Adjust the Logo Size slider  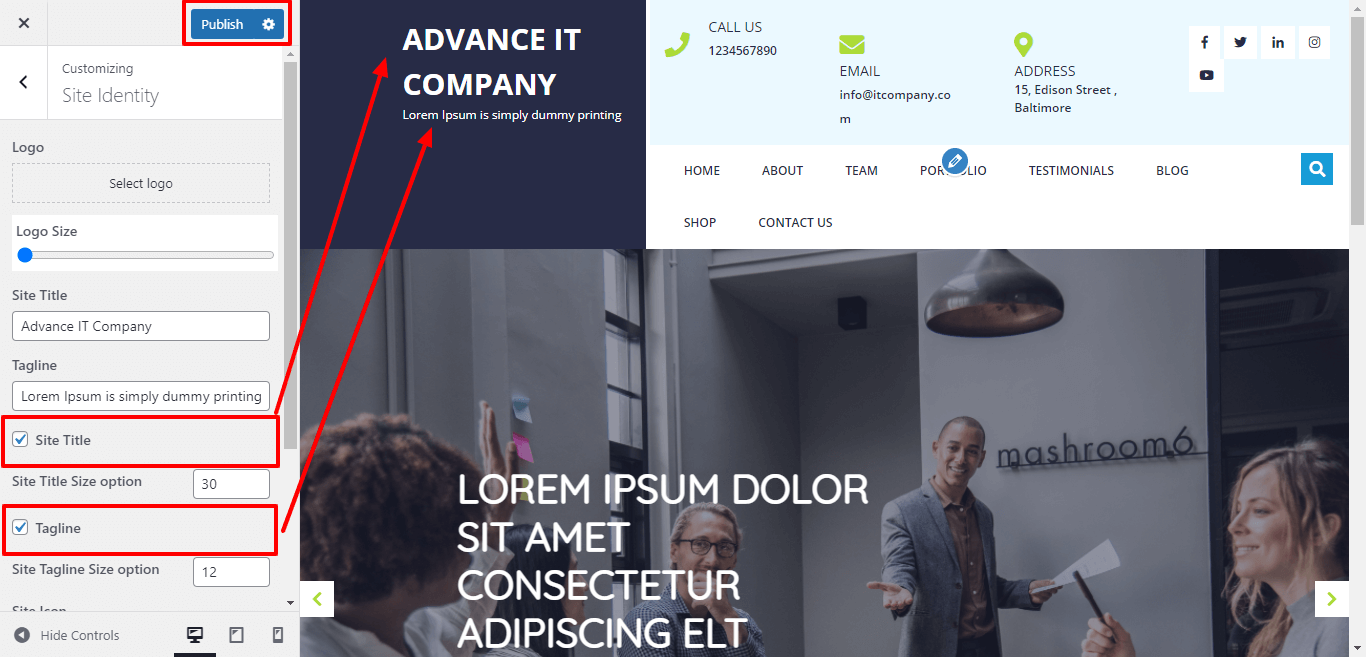[x=145, y=255]
